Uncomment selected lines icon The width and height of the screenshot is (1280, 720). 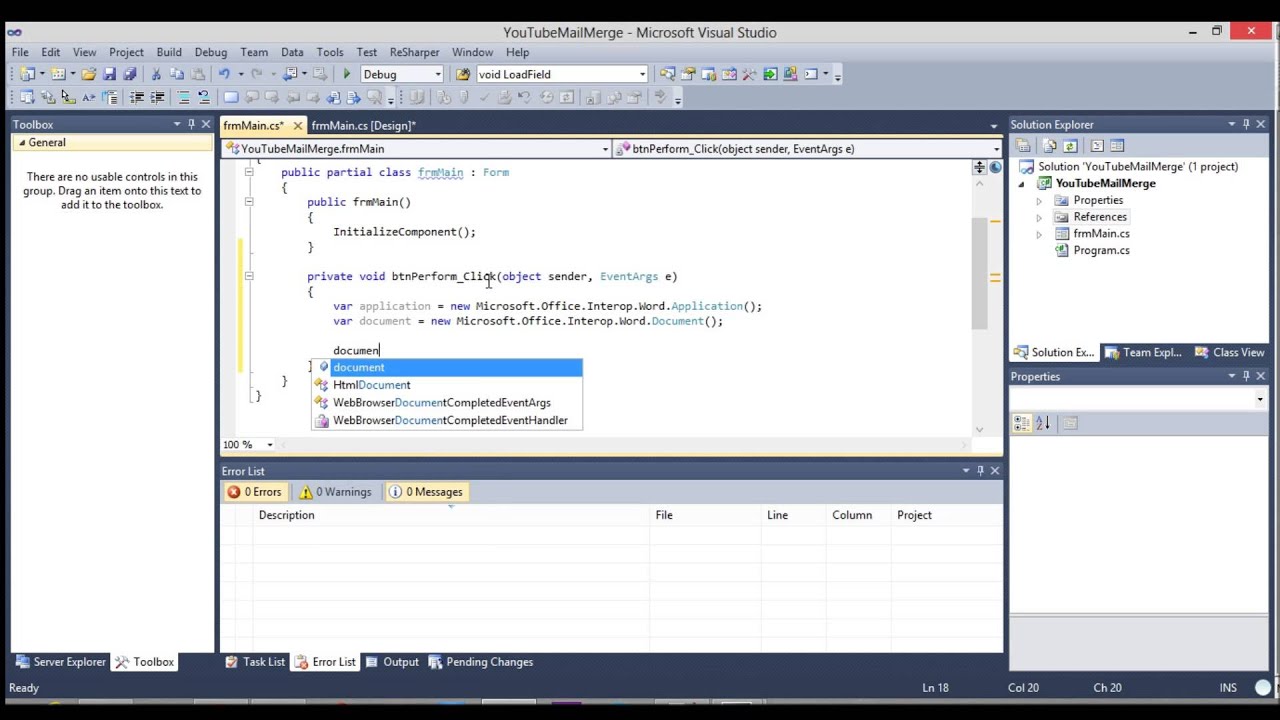point(204,97)
